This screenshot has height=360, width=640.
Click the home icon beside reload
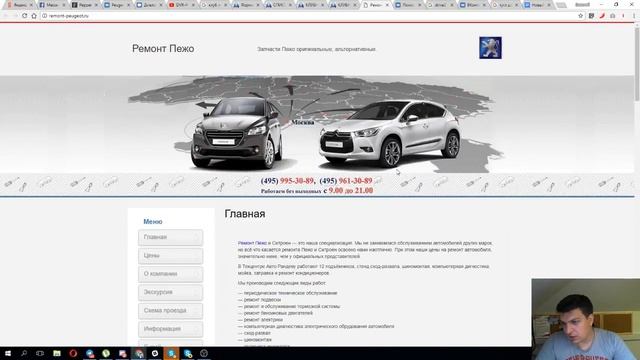point(34,16)
